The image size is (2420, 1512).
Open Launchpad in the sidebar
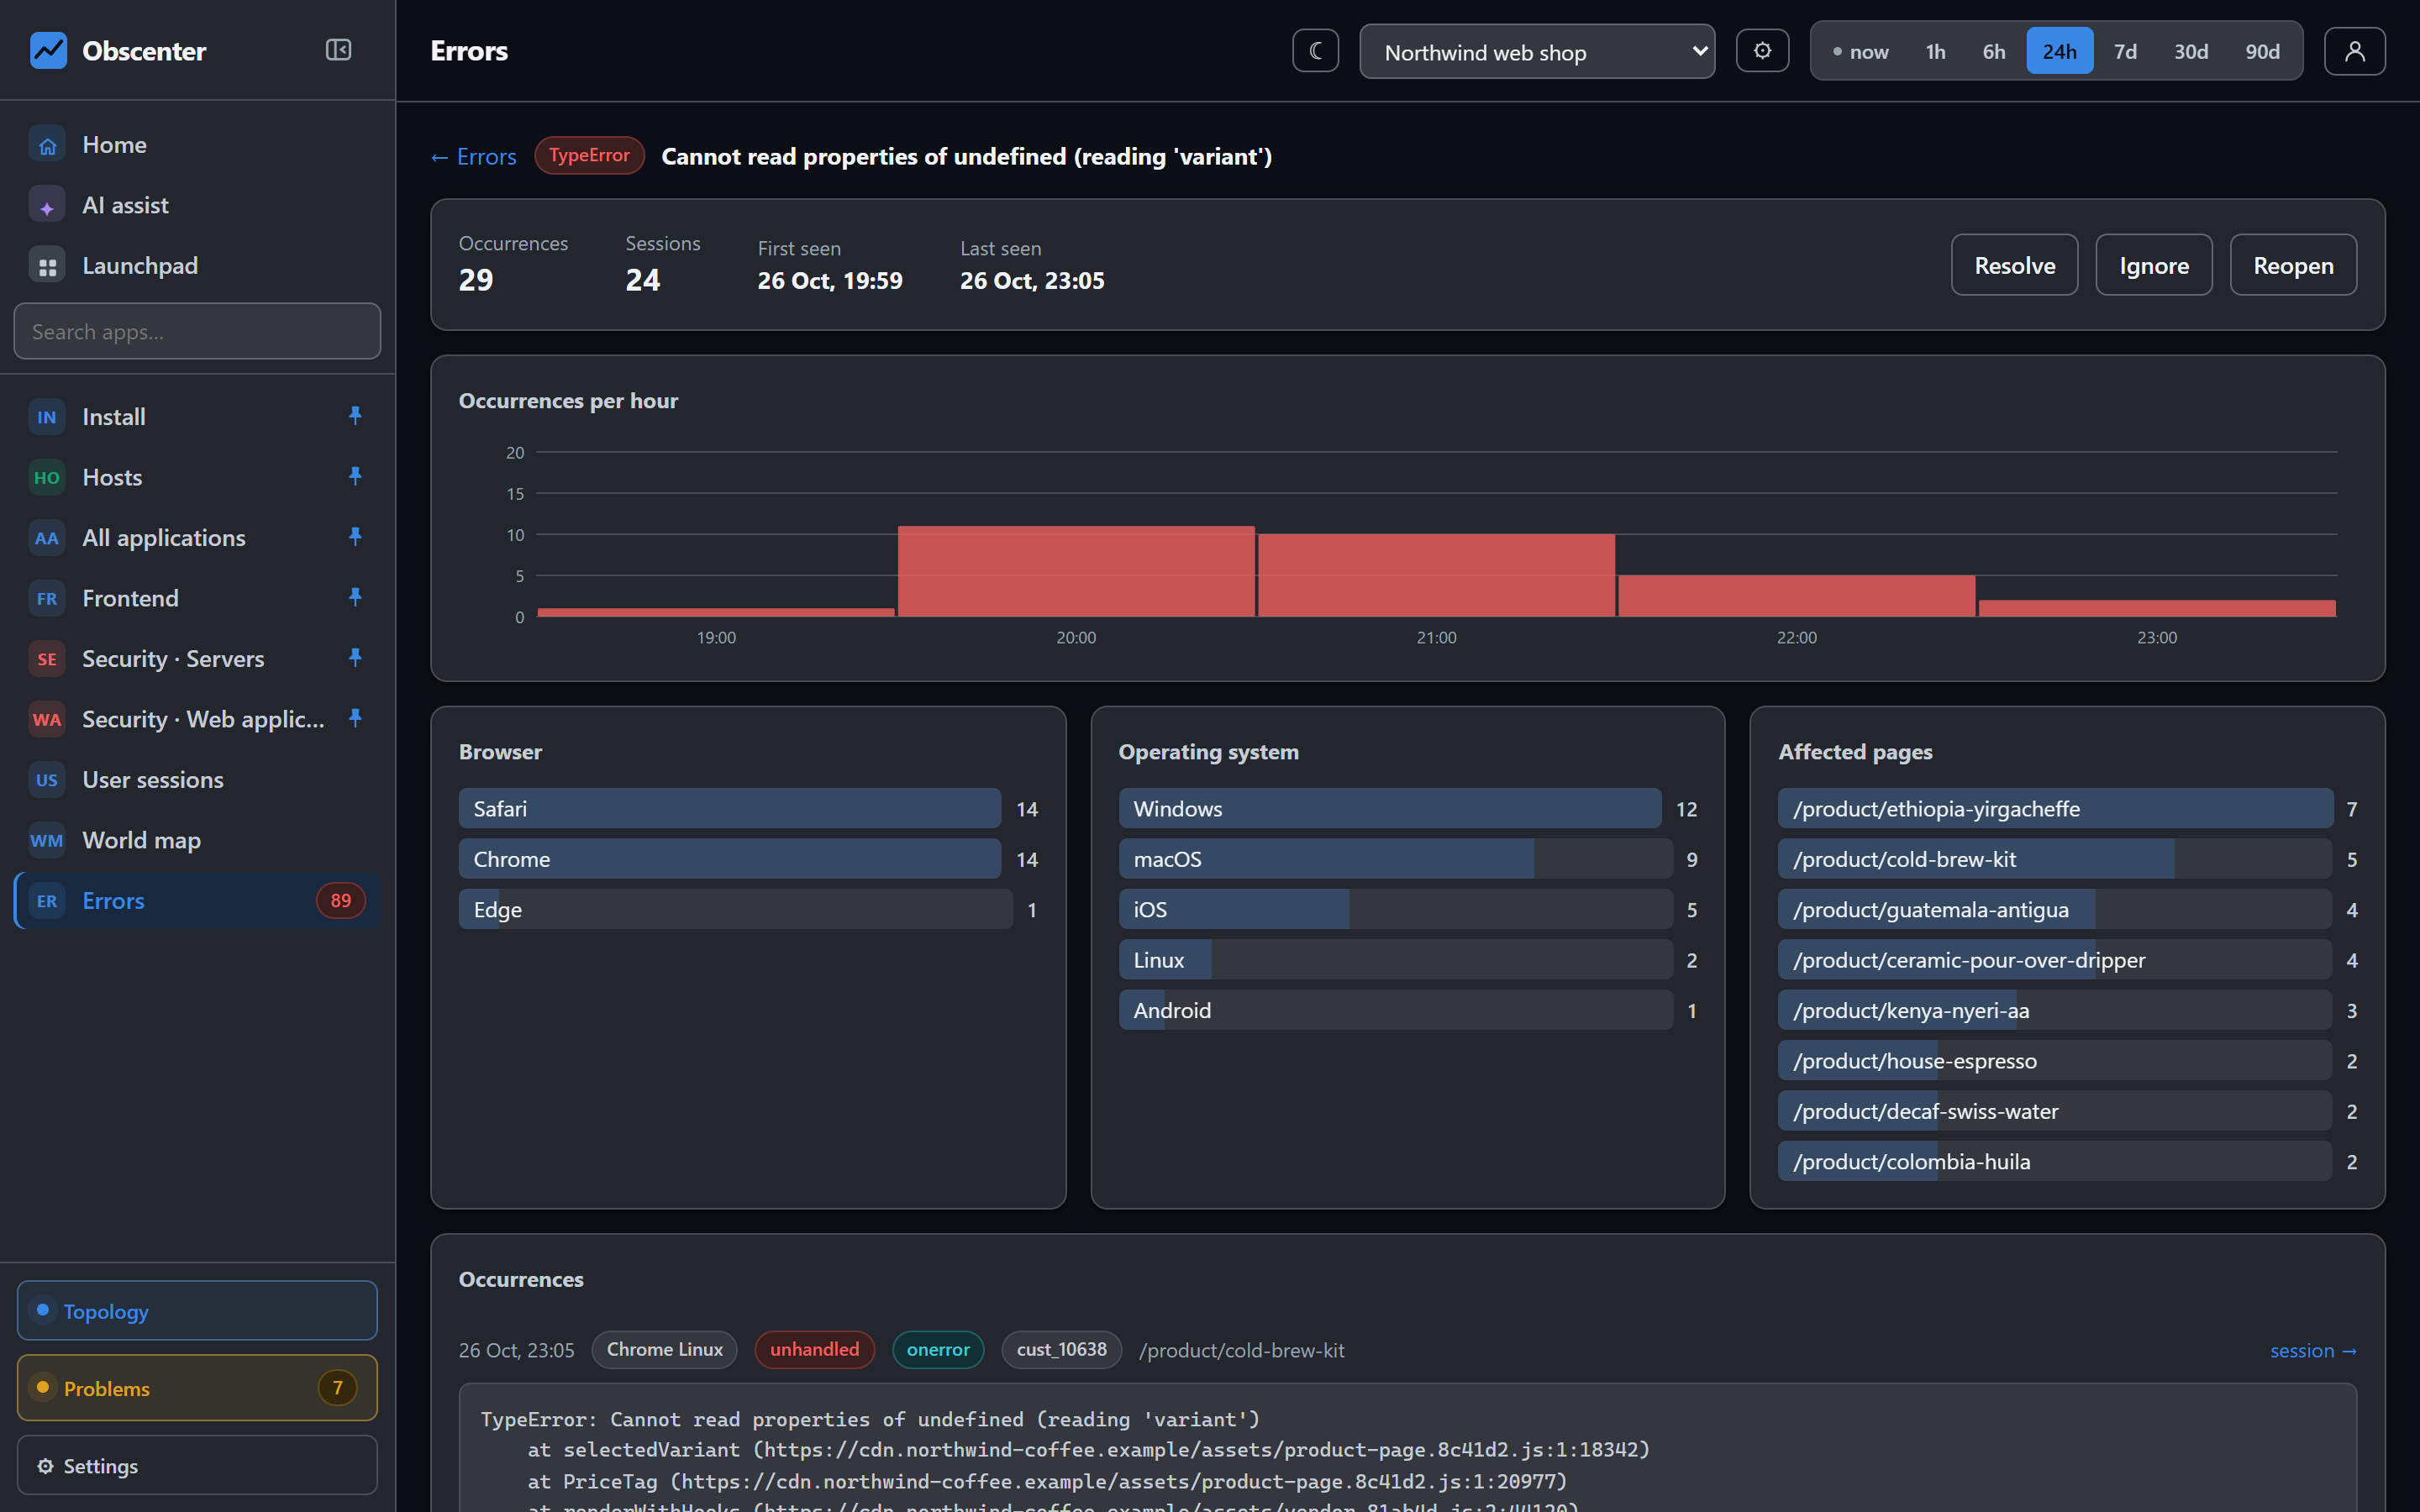197,266
